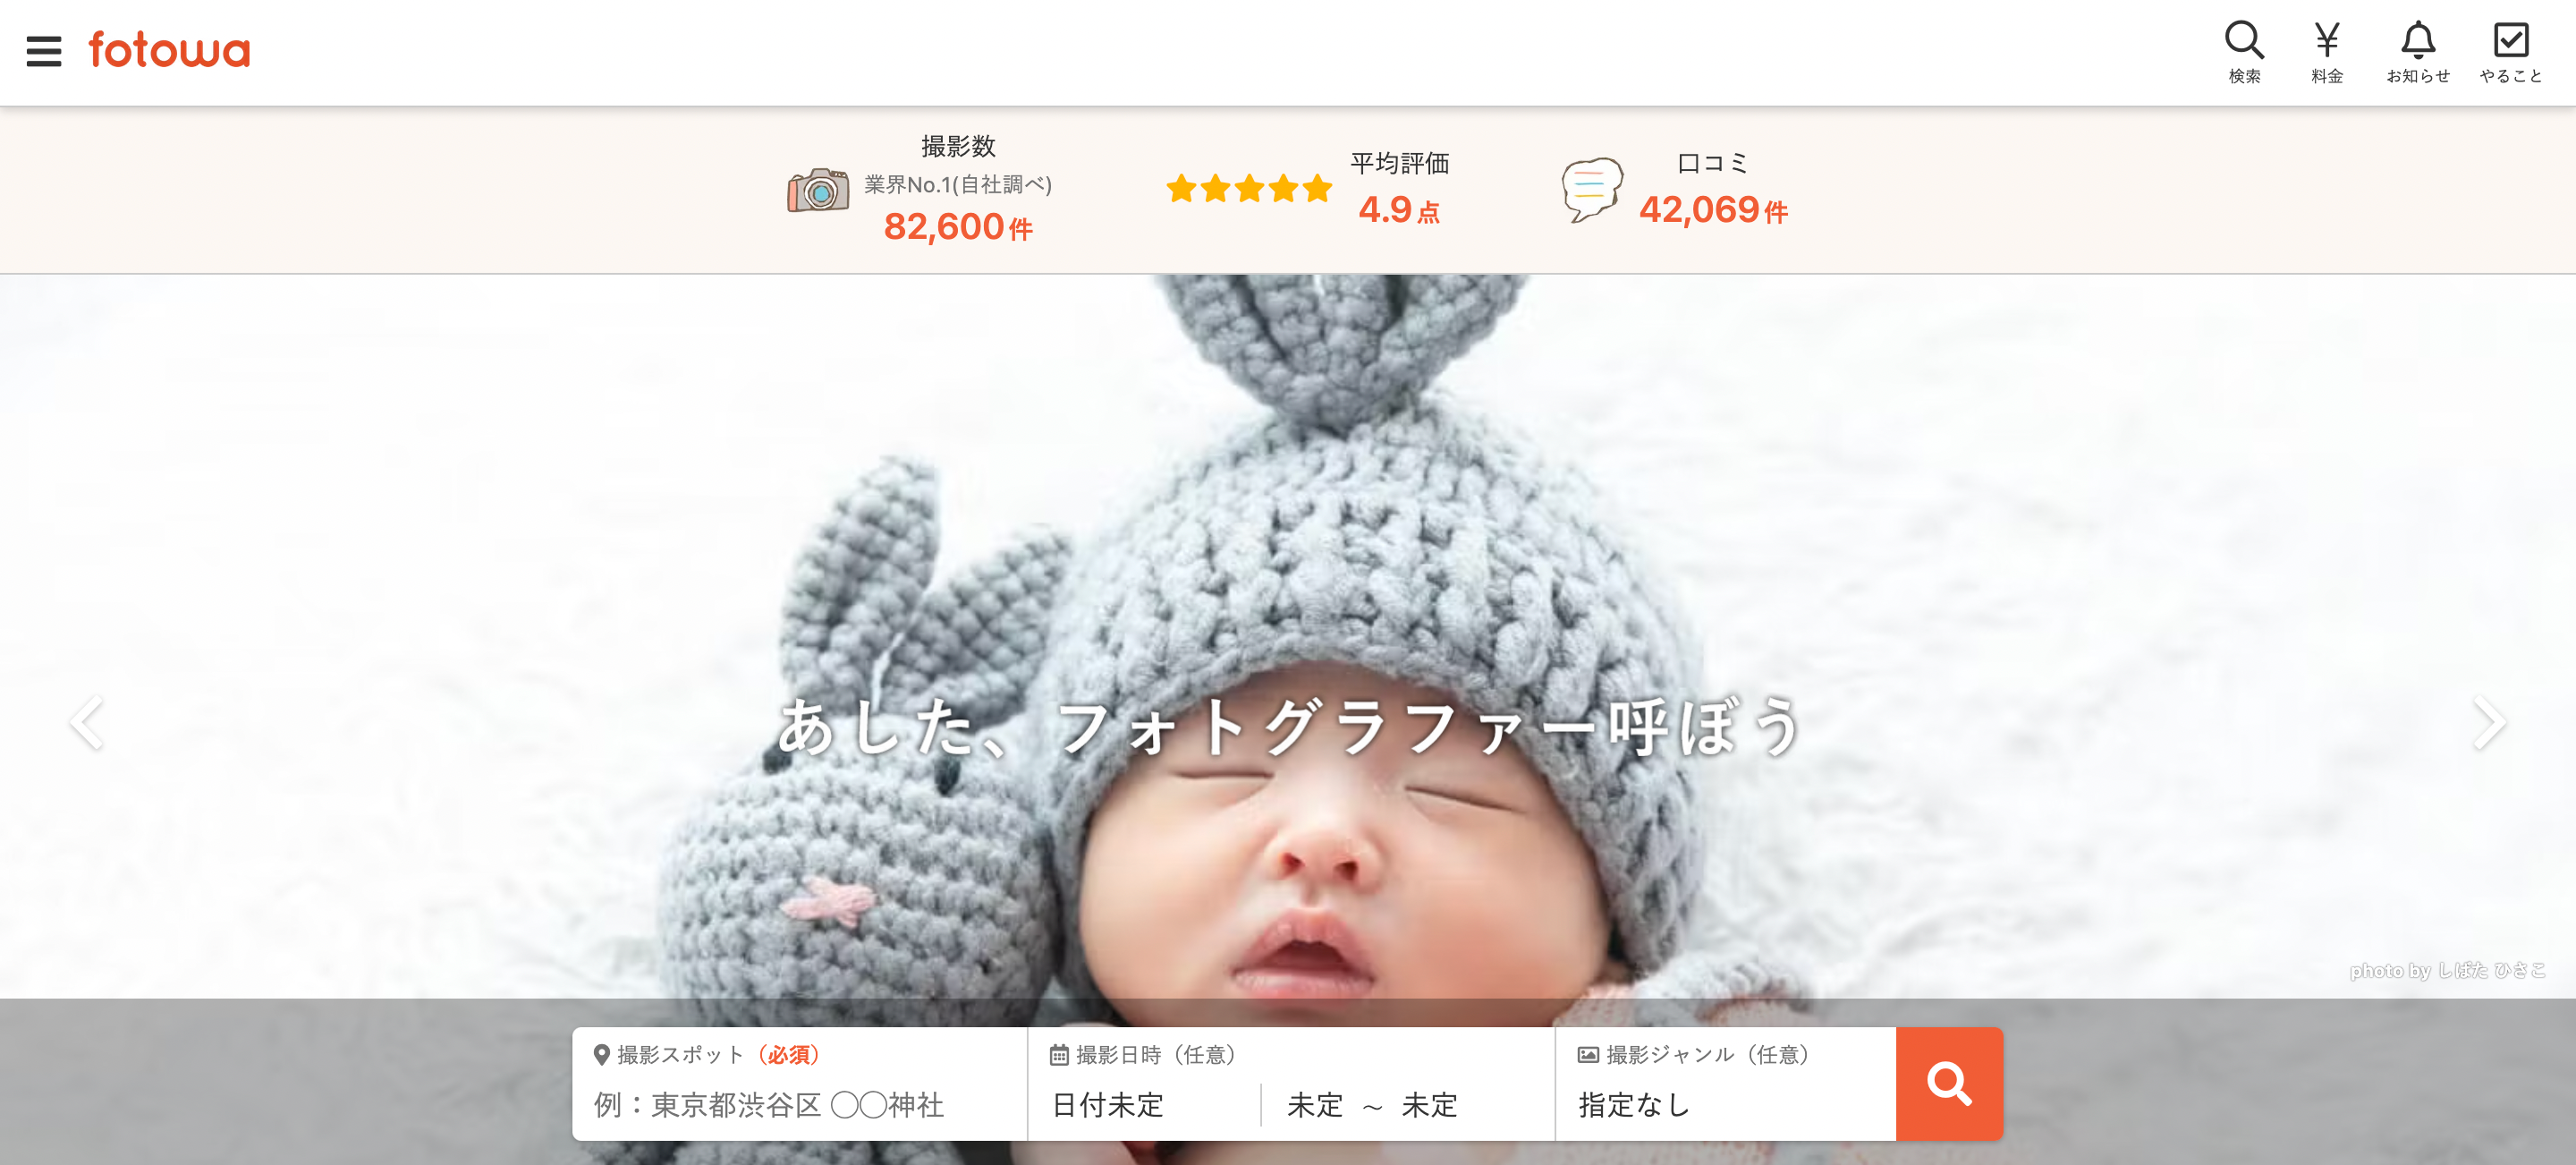Click the five-star rating graphic
Viewport: 2576px width, 1165px height.
coord(1249,188)
